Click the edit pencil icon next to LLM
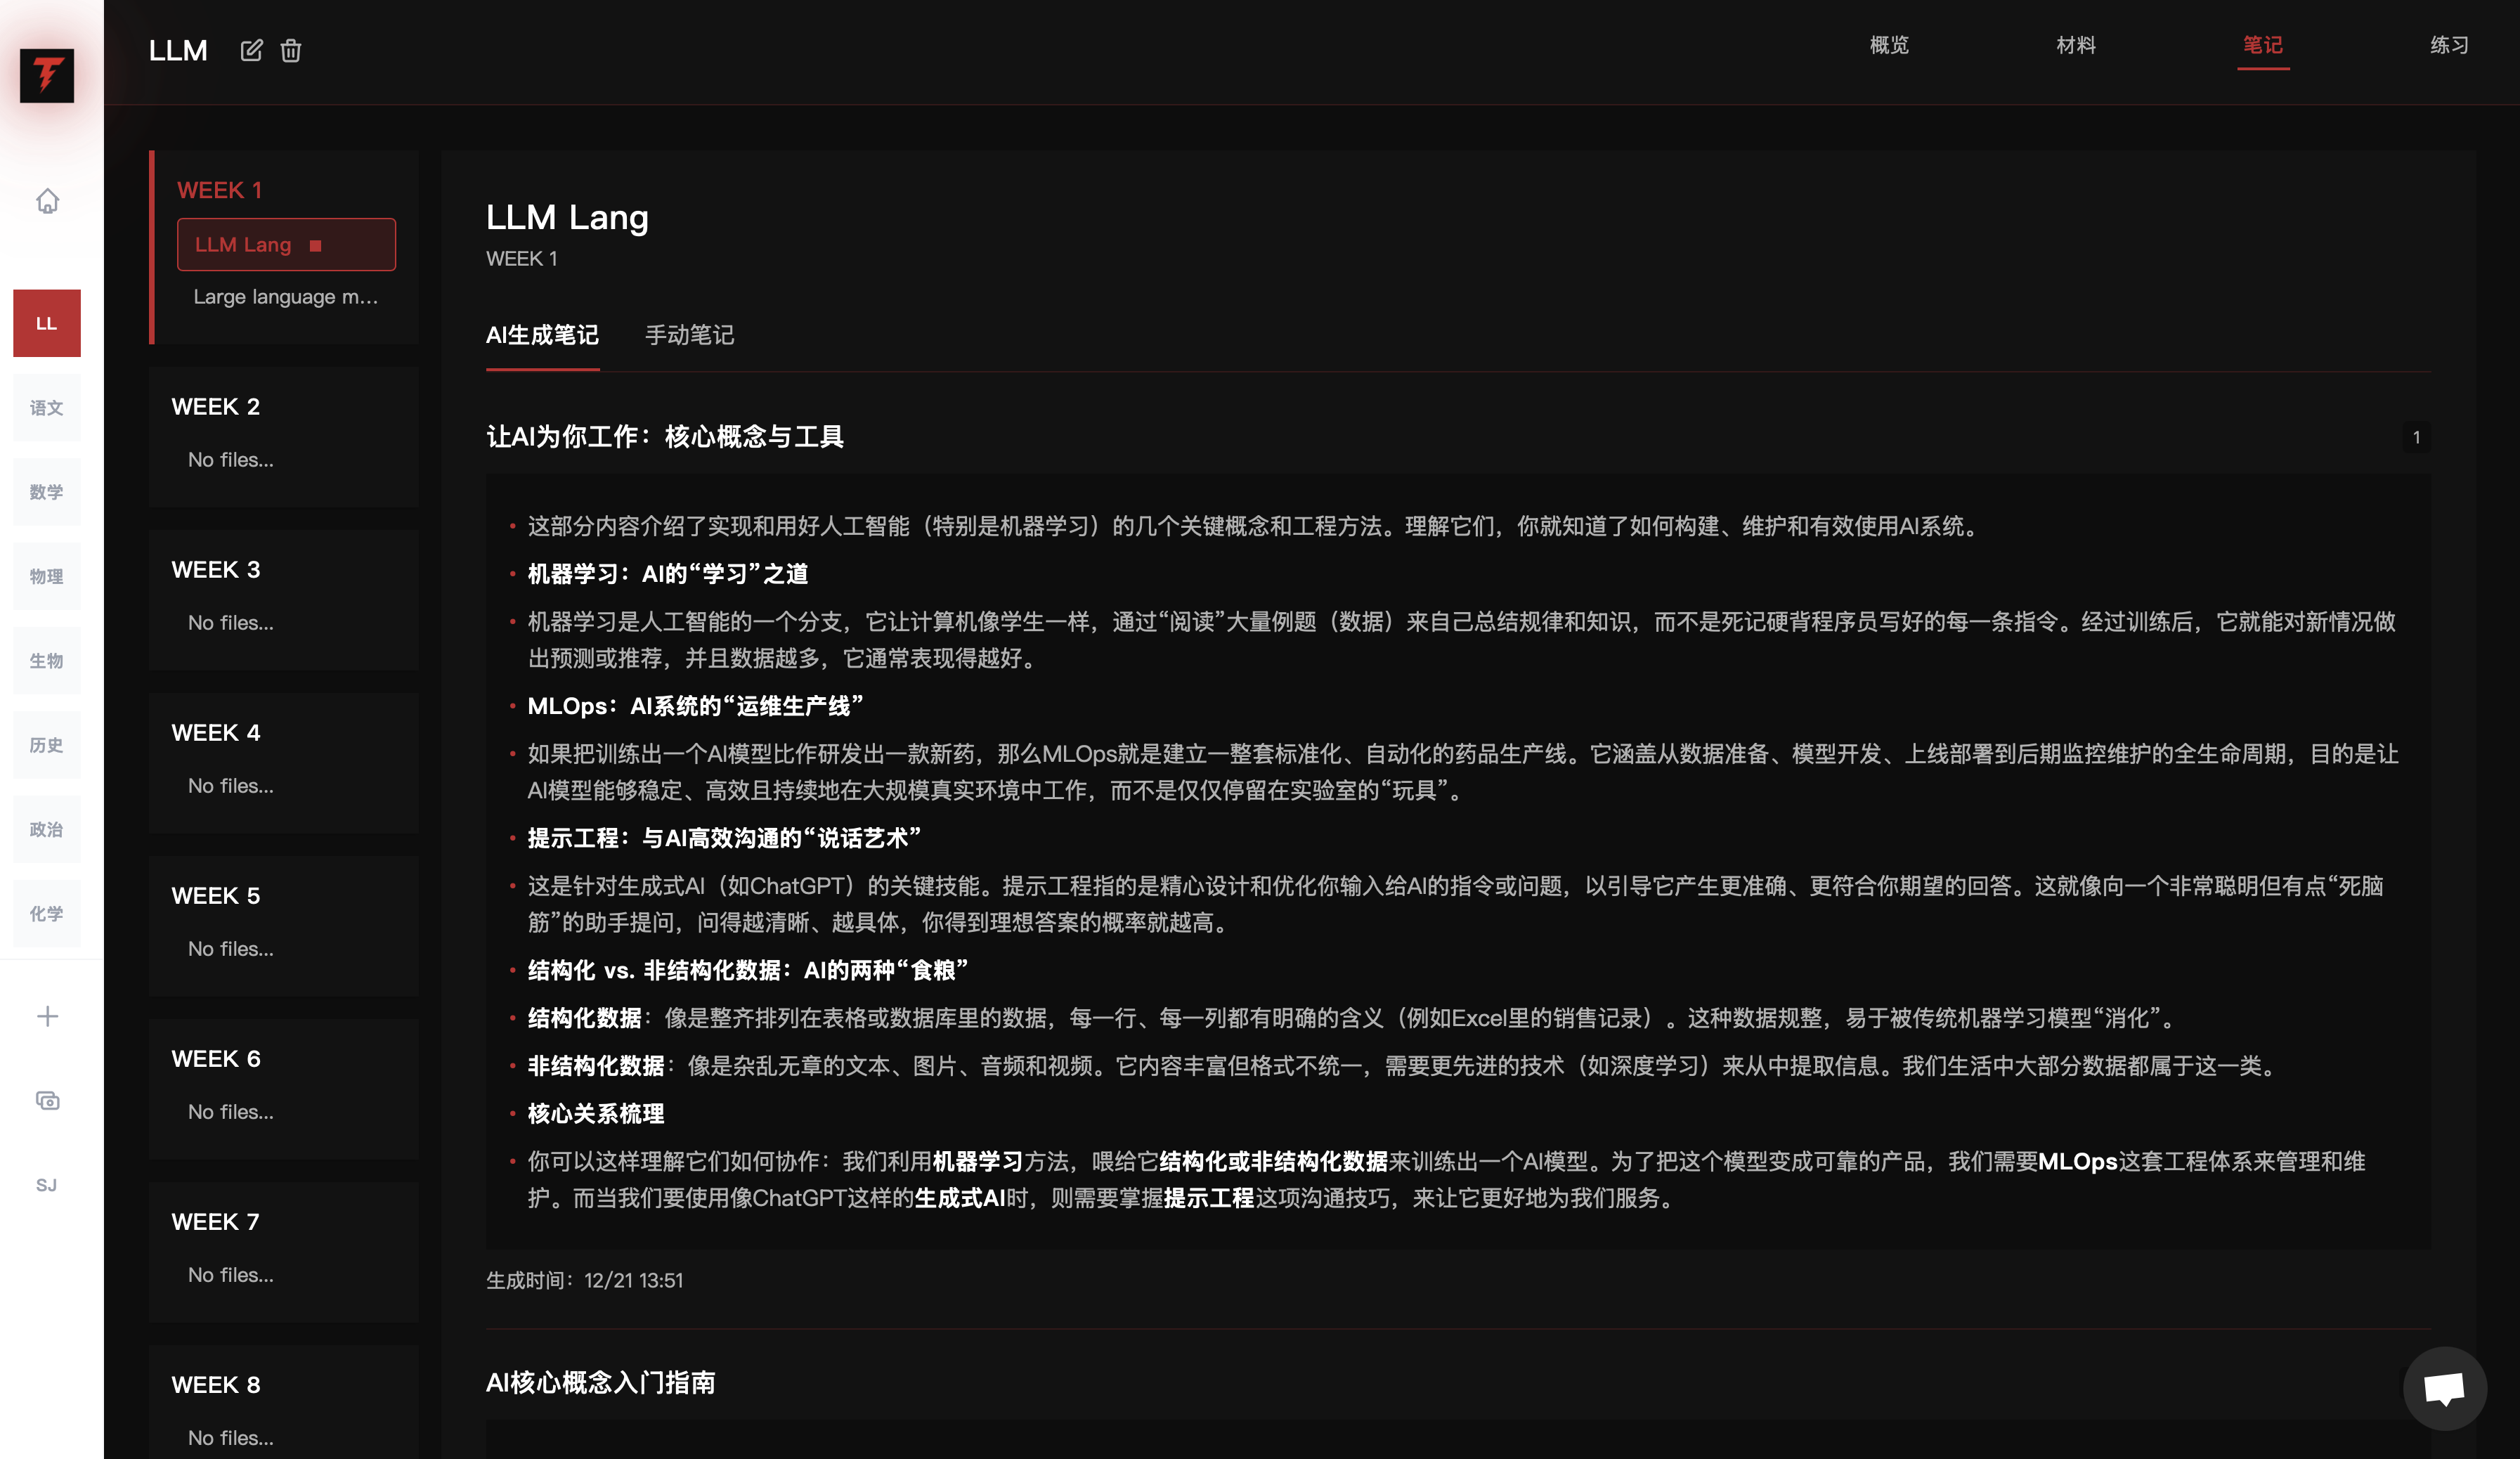 251,50
